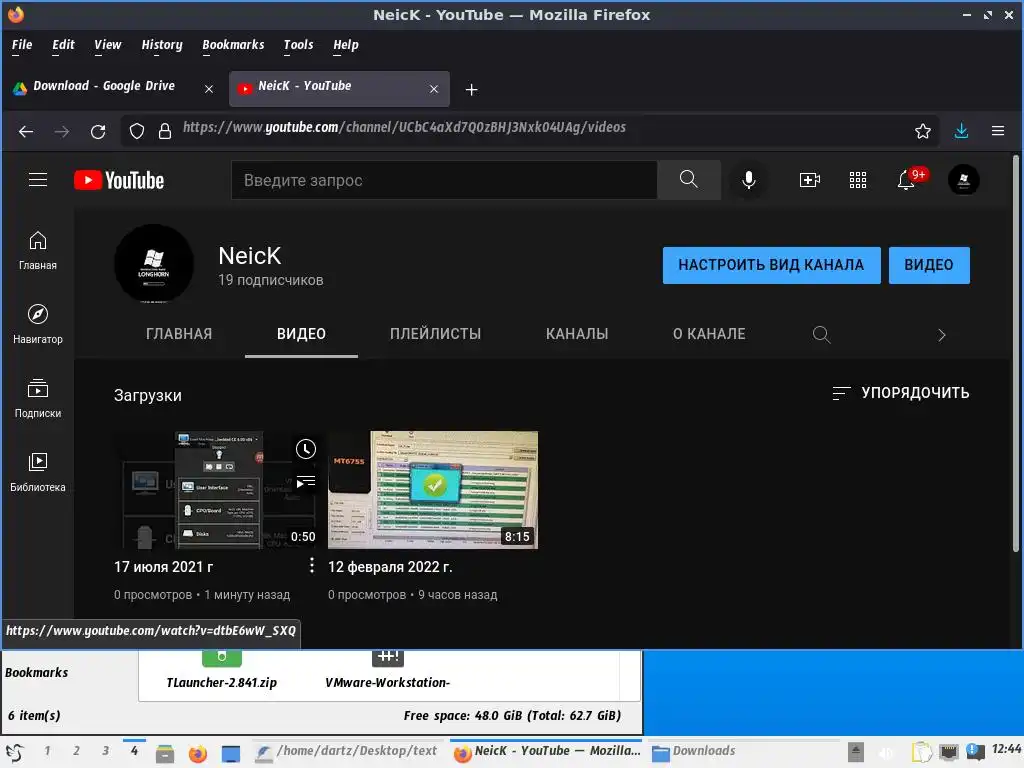Open the account avatar menu
This screenshot has width=1024, height=768.
[963, 180]
